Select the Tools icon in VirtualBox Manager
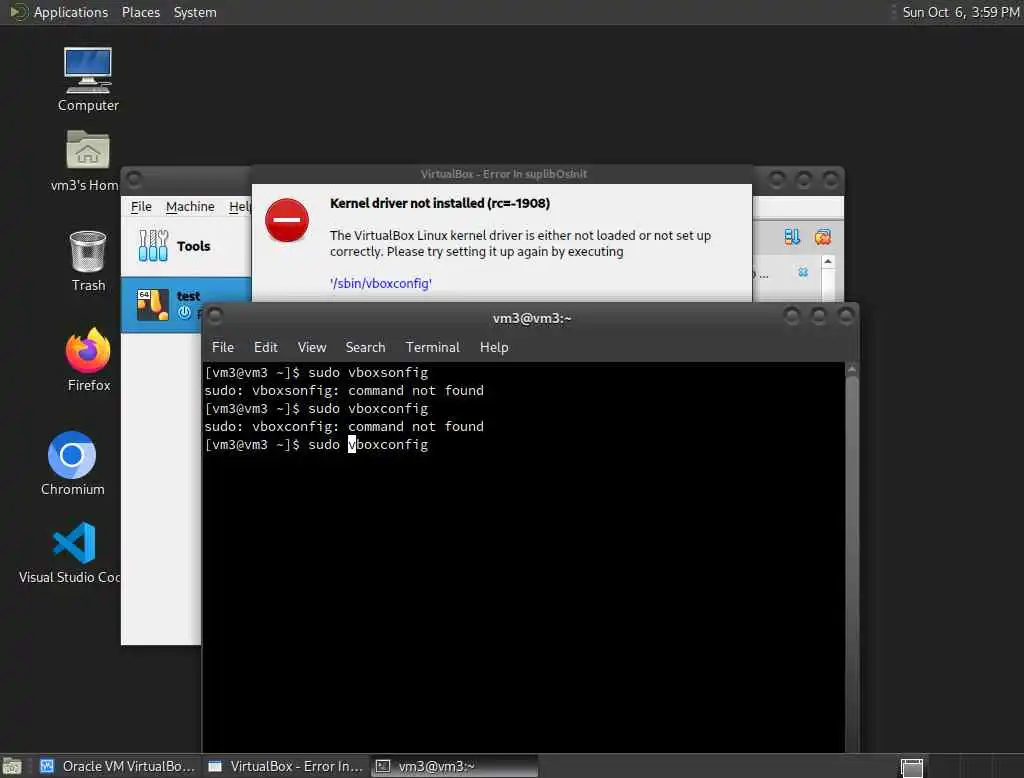This screenshot has width=1024, height=778. click(153, 246)
